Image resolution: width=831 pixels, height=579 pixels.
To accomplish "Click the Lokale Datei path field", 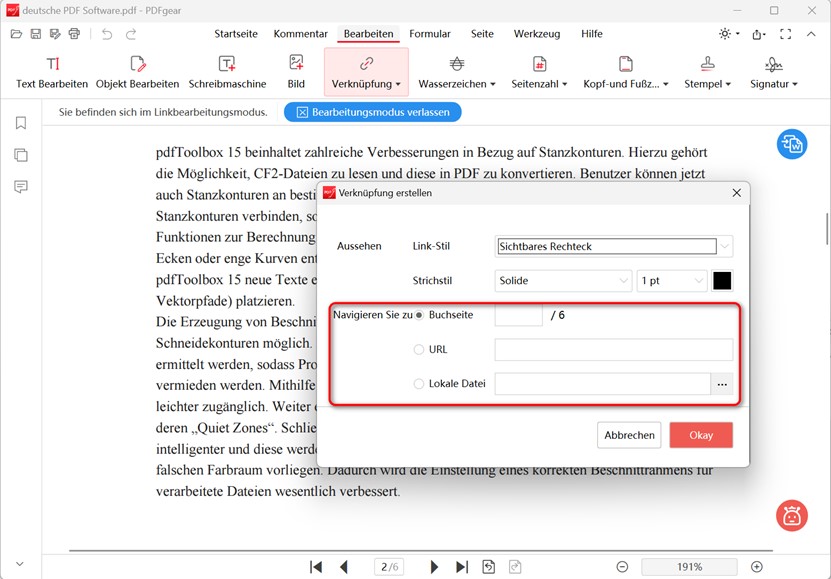I will click(x=603, y=384).
